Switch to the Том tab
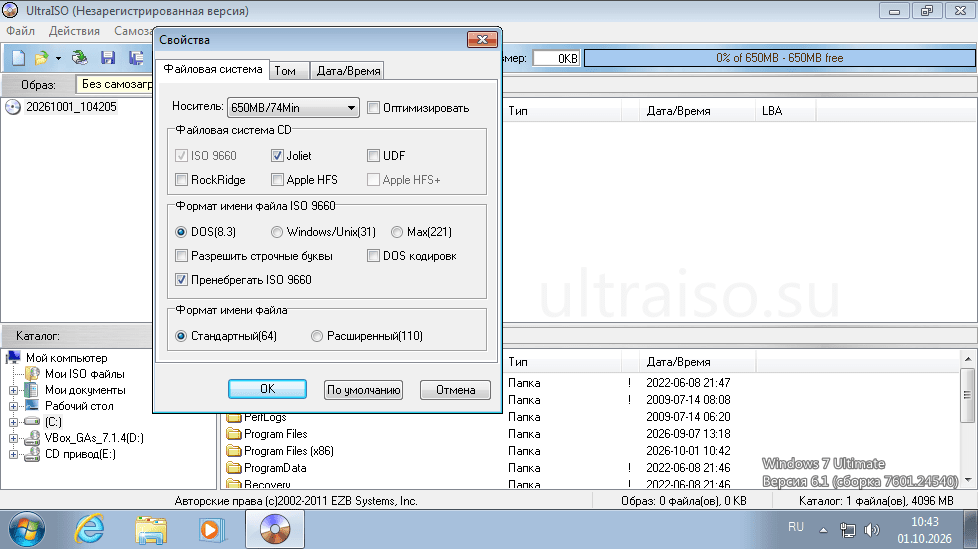 tap(289, 71)
